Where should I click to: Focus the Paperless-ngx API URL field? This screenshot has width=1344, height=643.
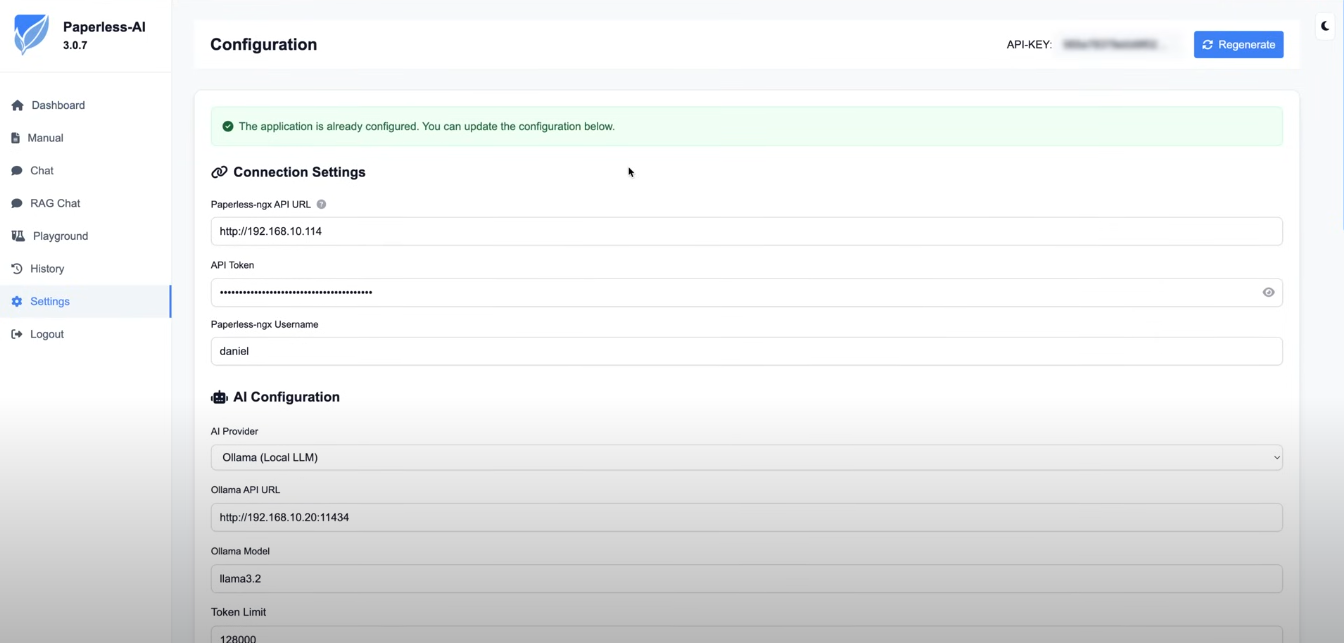746,231
